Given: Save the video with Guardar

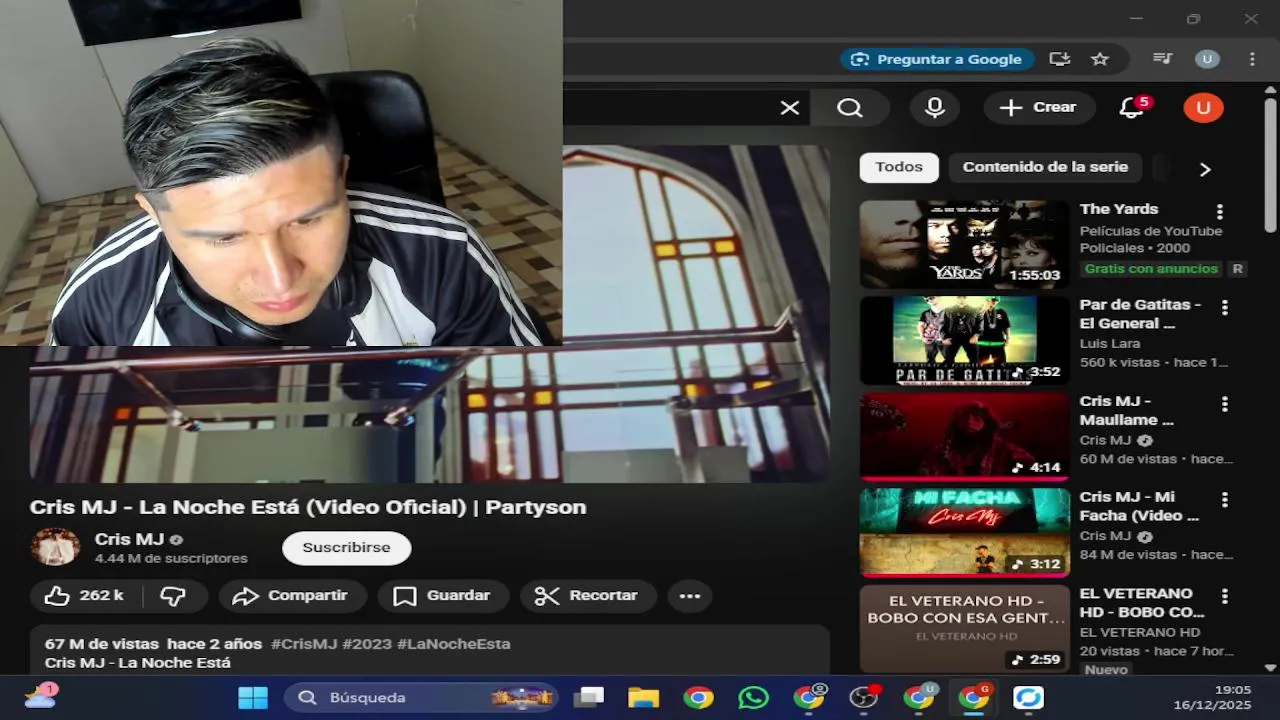Looking at the screenshot, I should 442,596.
